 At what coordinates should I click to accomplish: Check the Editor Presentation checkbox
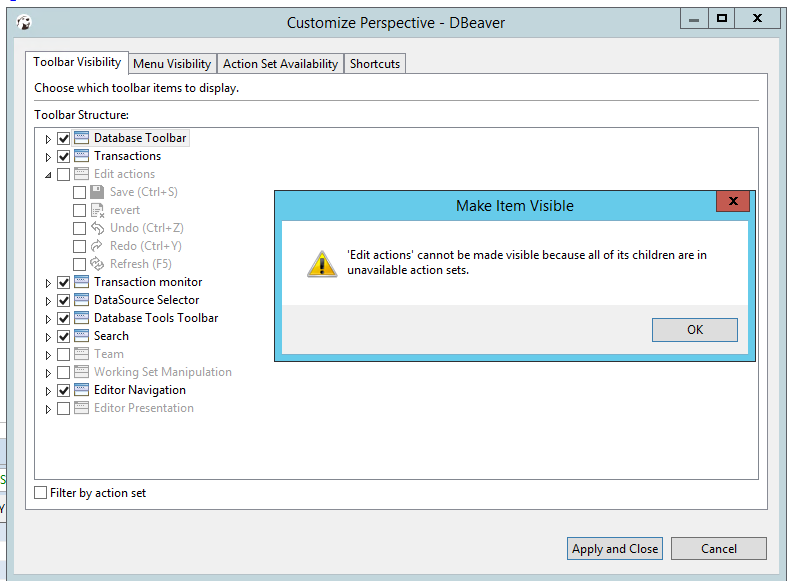[x=63, y=409]
